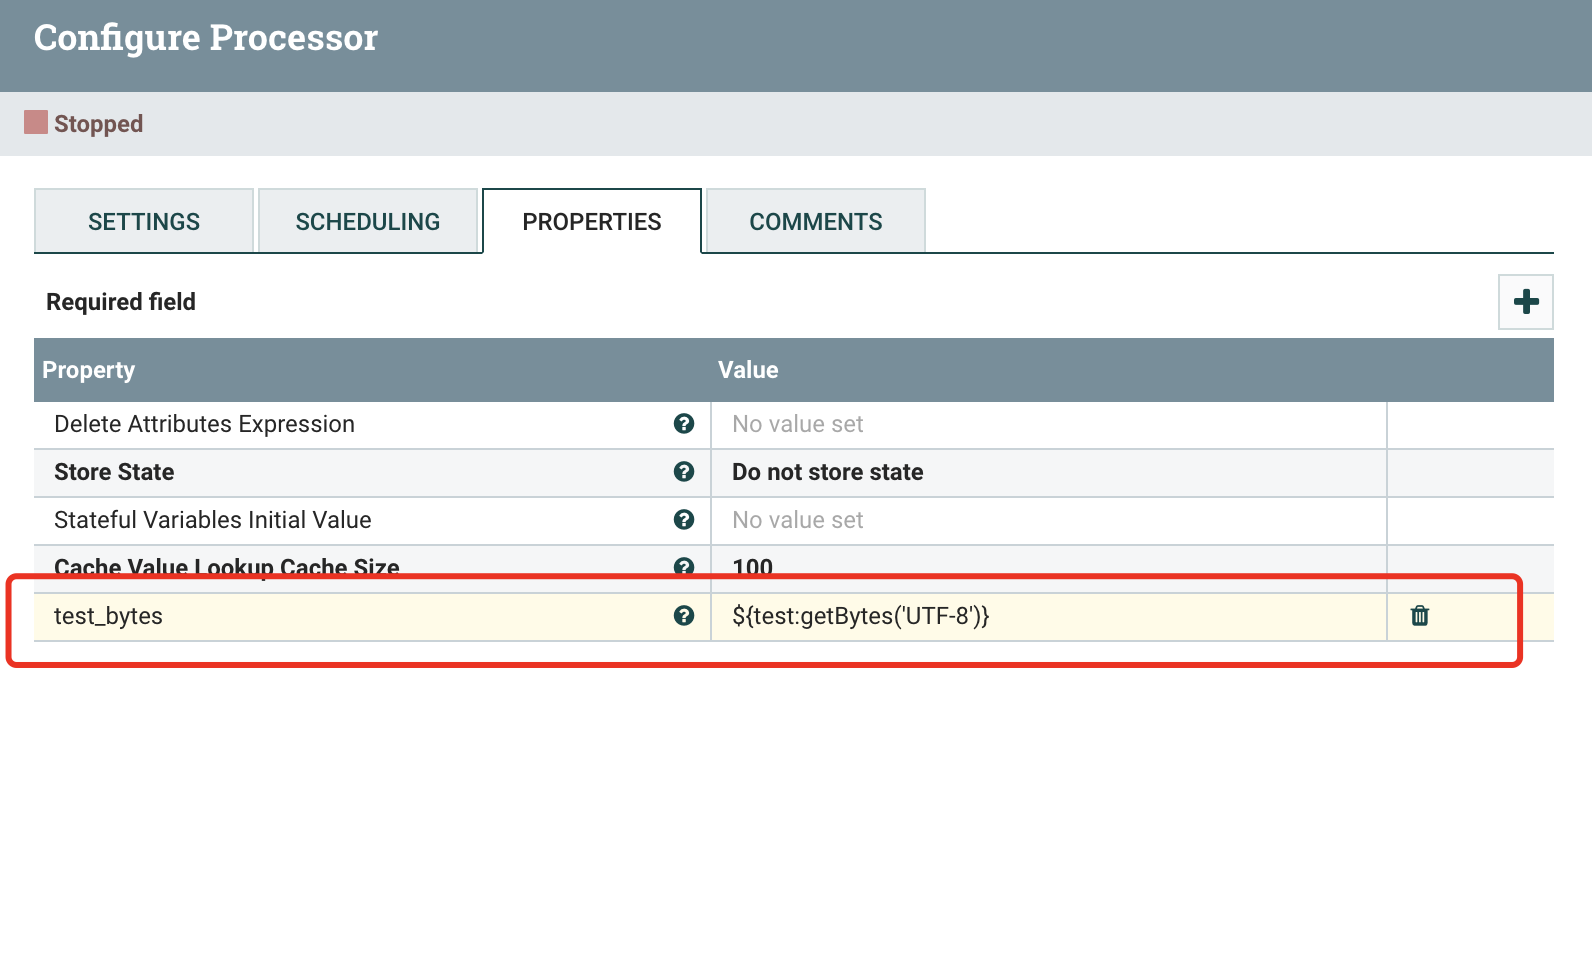Open help for Delete Attributes Expression
This screenshot has width=1592, height=968.
684,424
